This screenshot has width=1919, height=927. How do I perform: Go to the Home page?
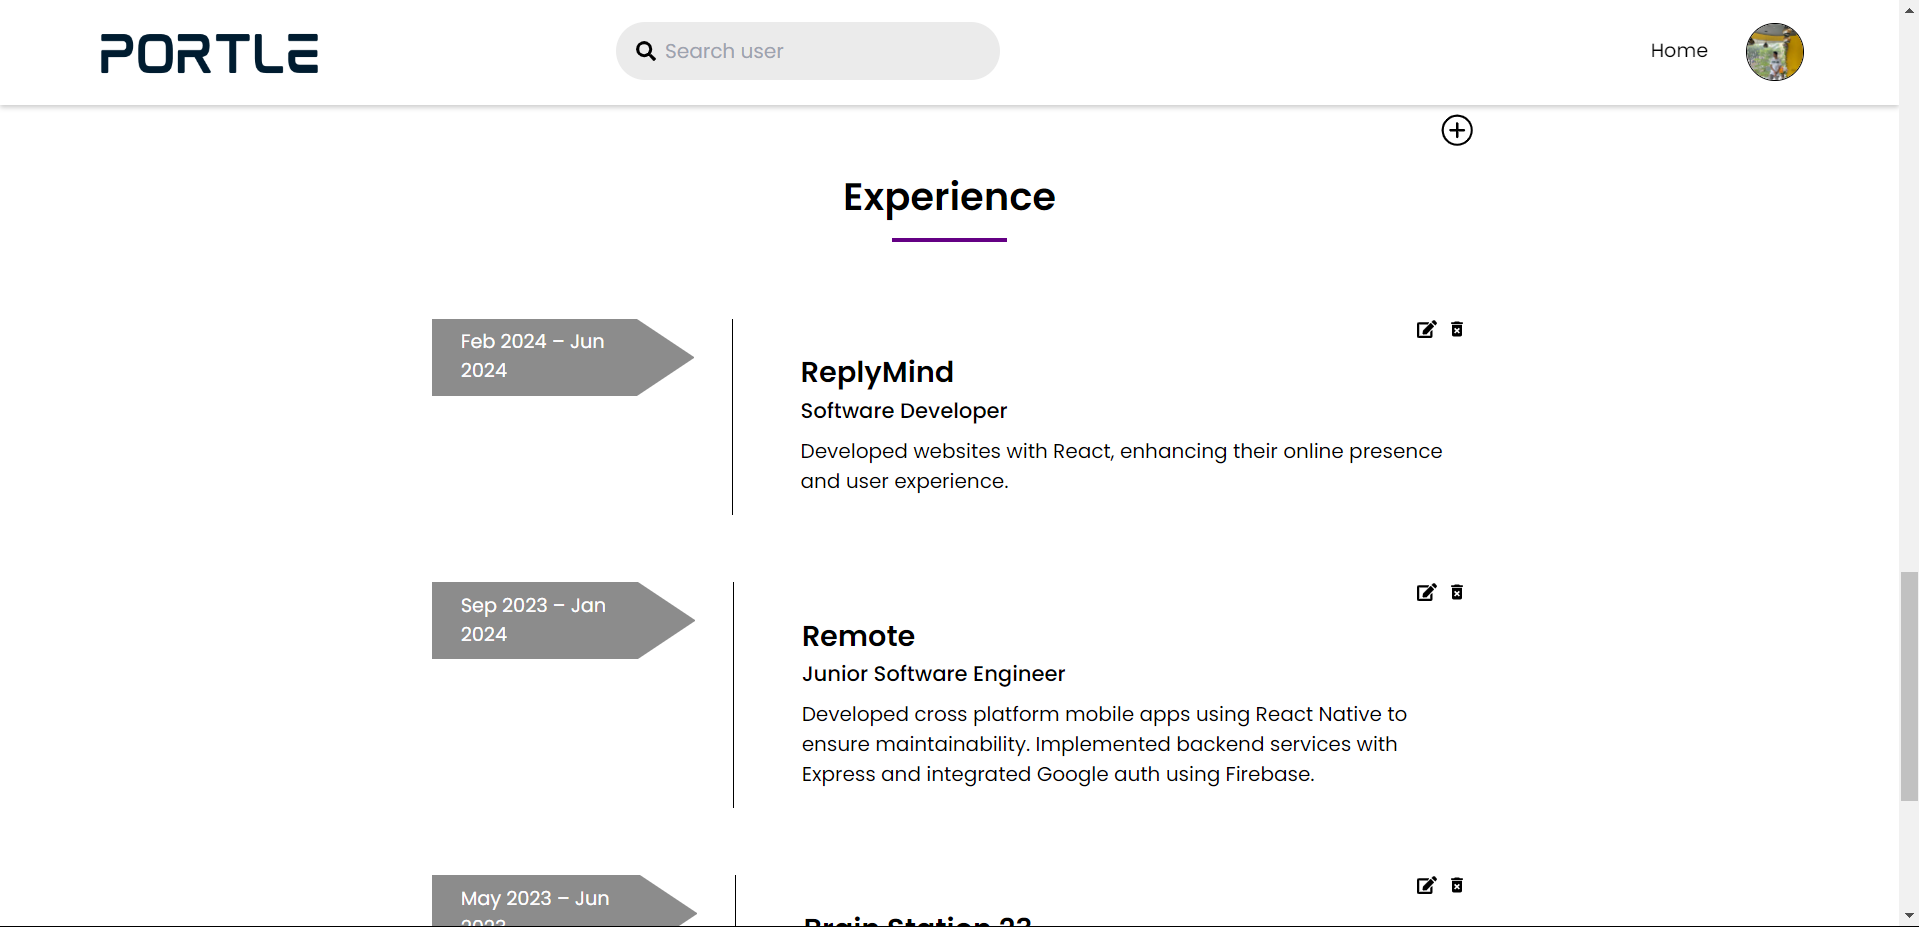pyautogui.click(x=1679, y=50)
